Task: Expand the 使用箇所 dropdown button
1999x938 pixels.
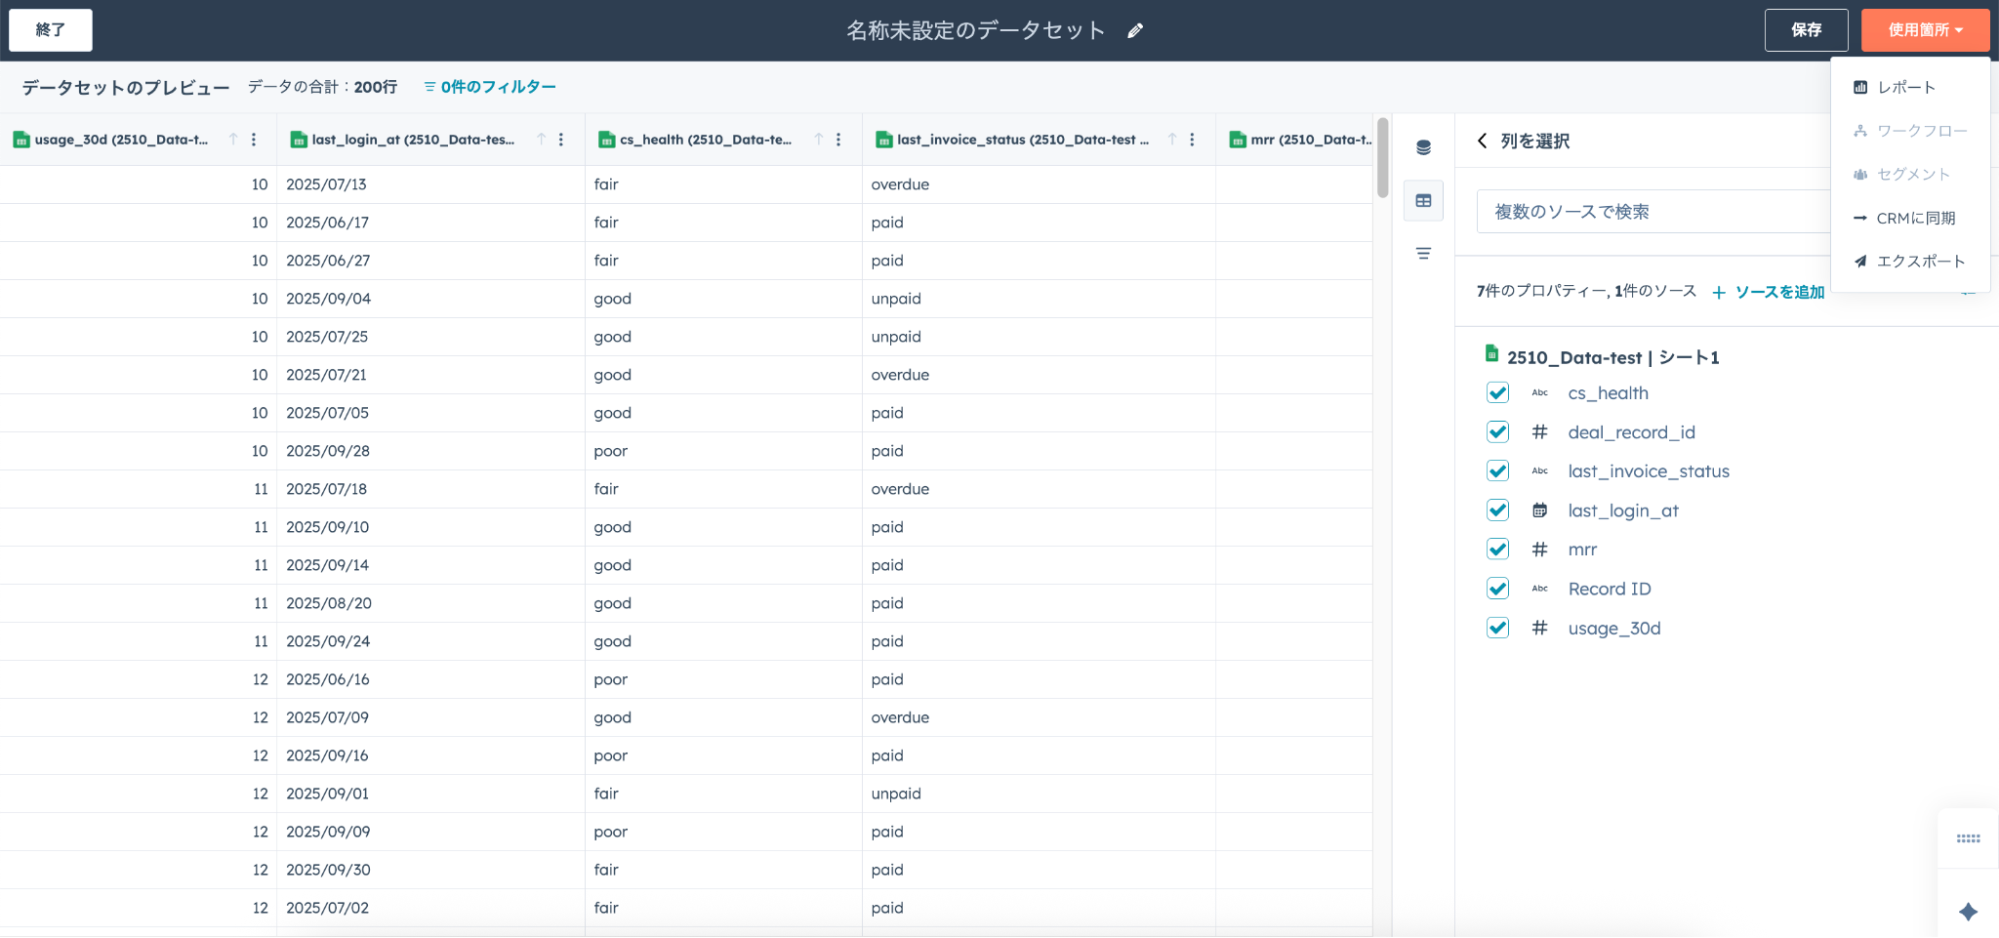Action: point(1924,30)
